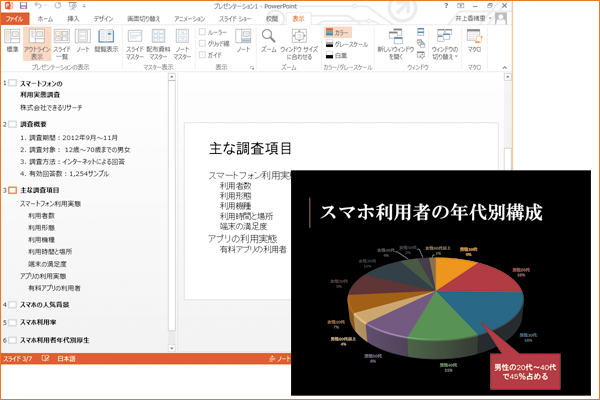Click callout 男性の20代～40代で45%占める
This screenshot has height=400, width=600.
[525, 372]
